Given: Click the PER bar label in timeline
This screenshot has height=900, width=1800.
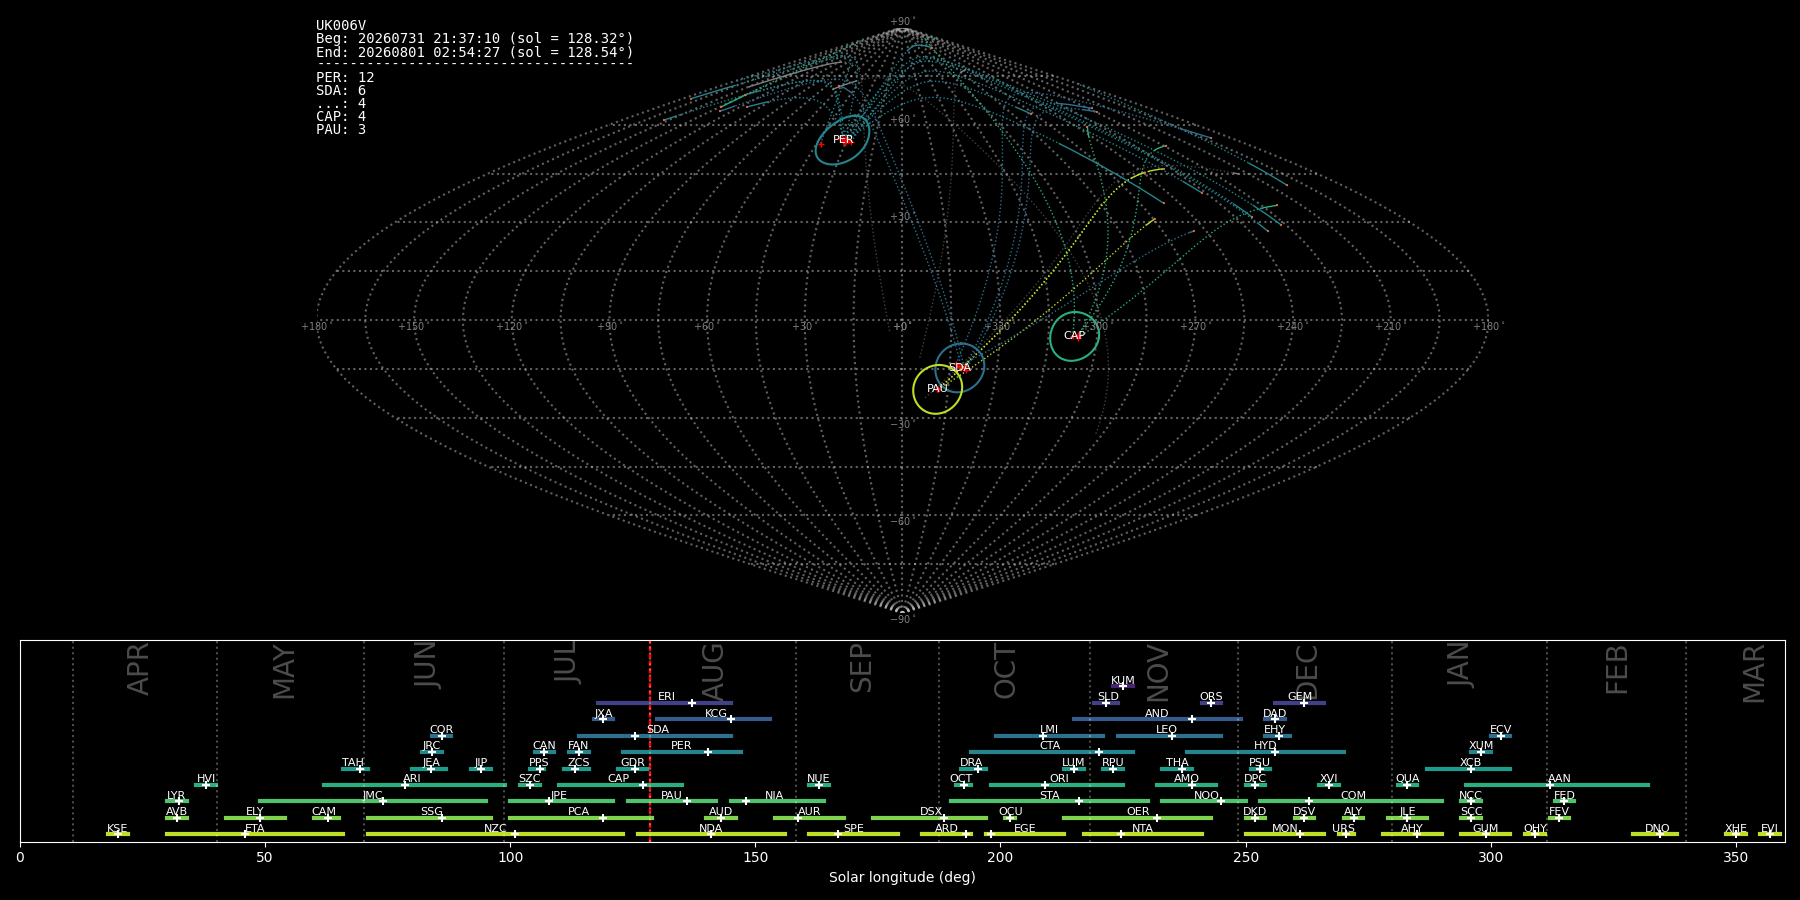Looking at the screenshot, I should [x=681, y=746].
